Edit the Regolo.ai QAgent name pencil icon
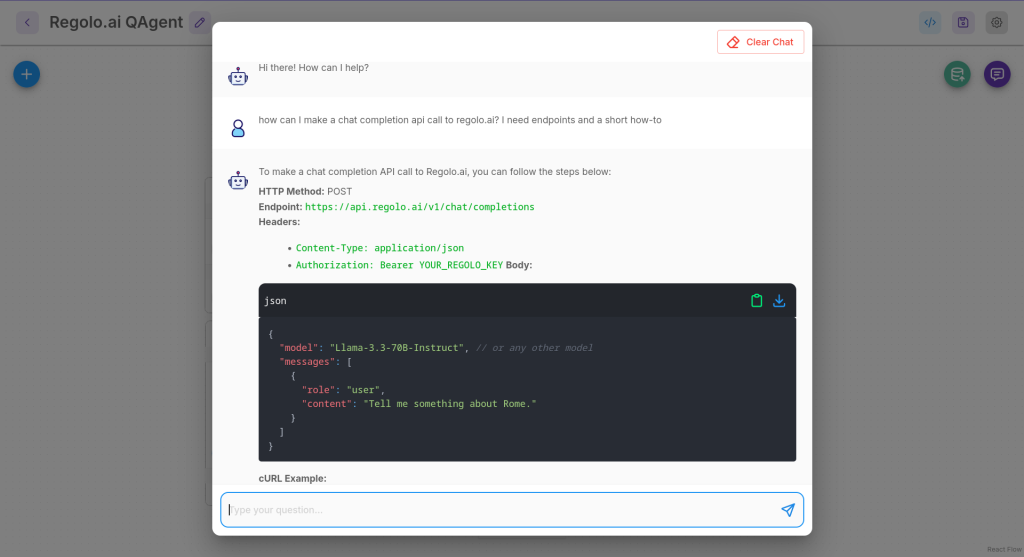 coord(200,22)
